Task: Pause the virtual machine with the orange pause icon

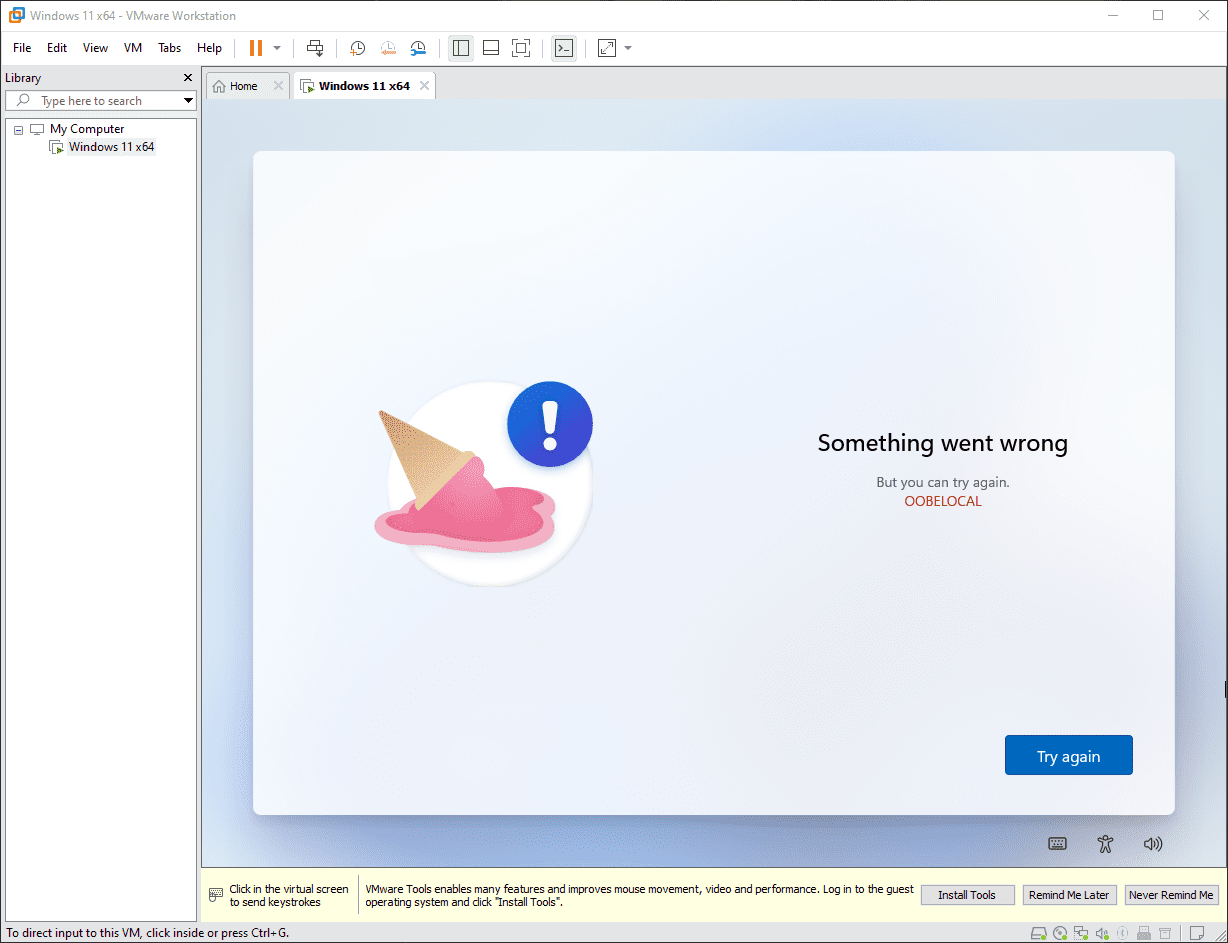Action: click(x=255, y=48)
